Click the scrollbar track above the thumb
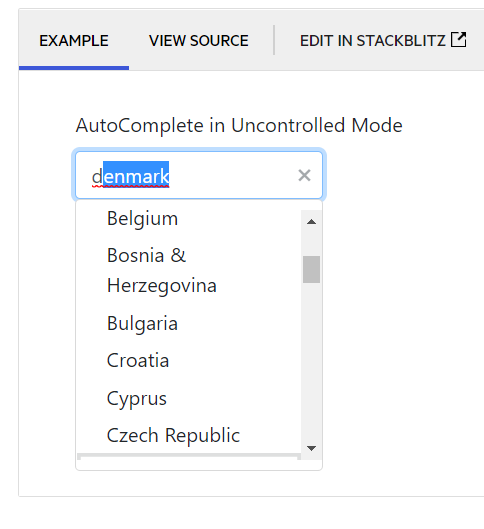Screen dimensions: 484x529 [x=311, y=244]
